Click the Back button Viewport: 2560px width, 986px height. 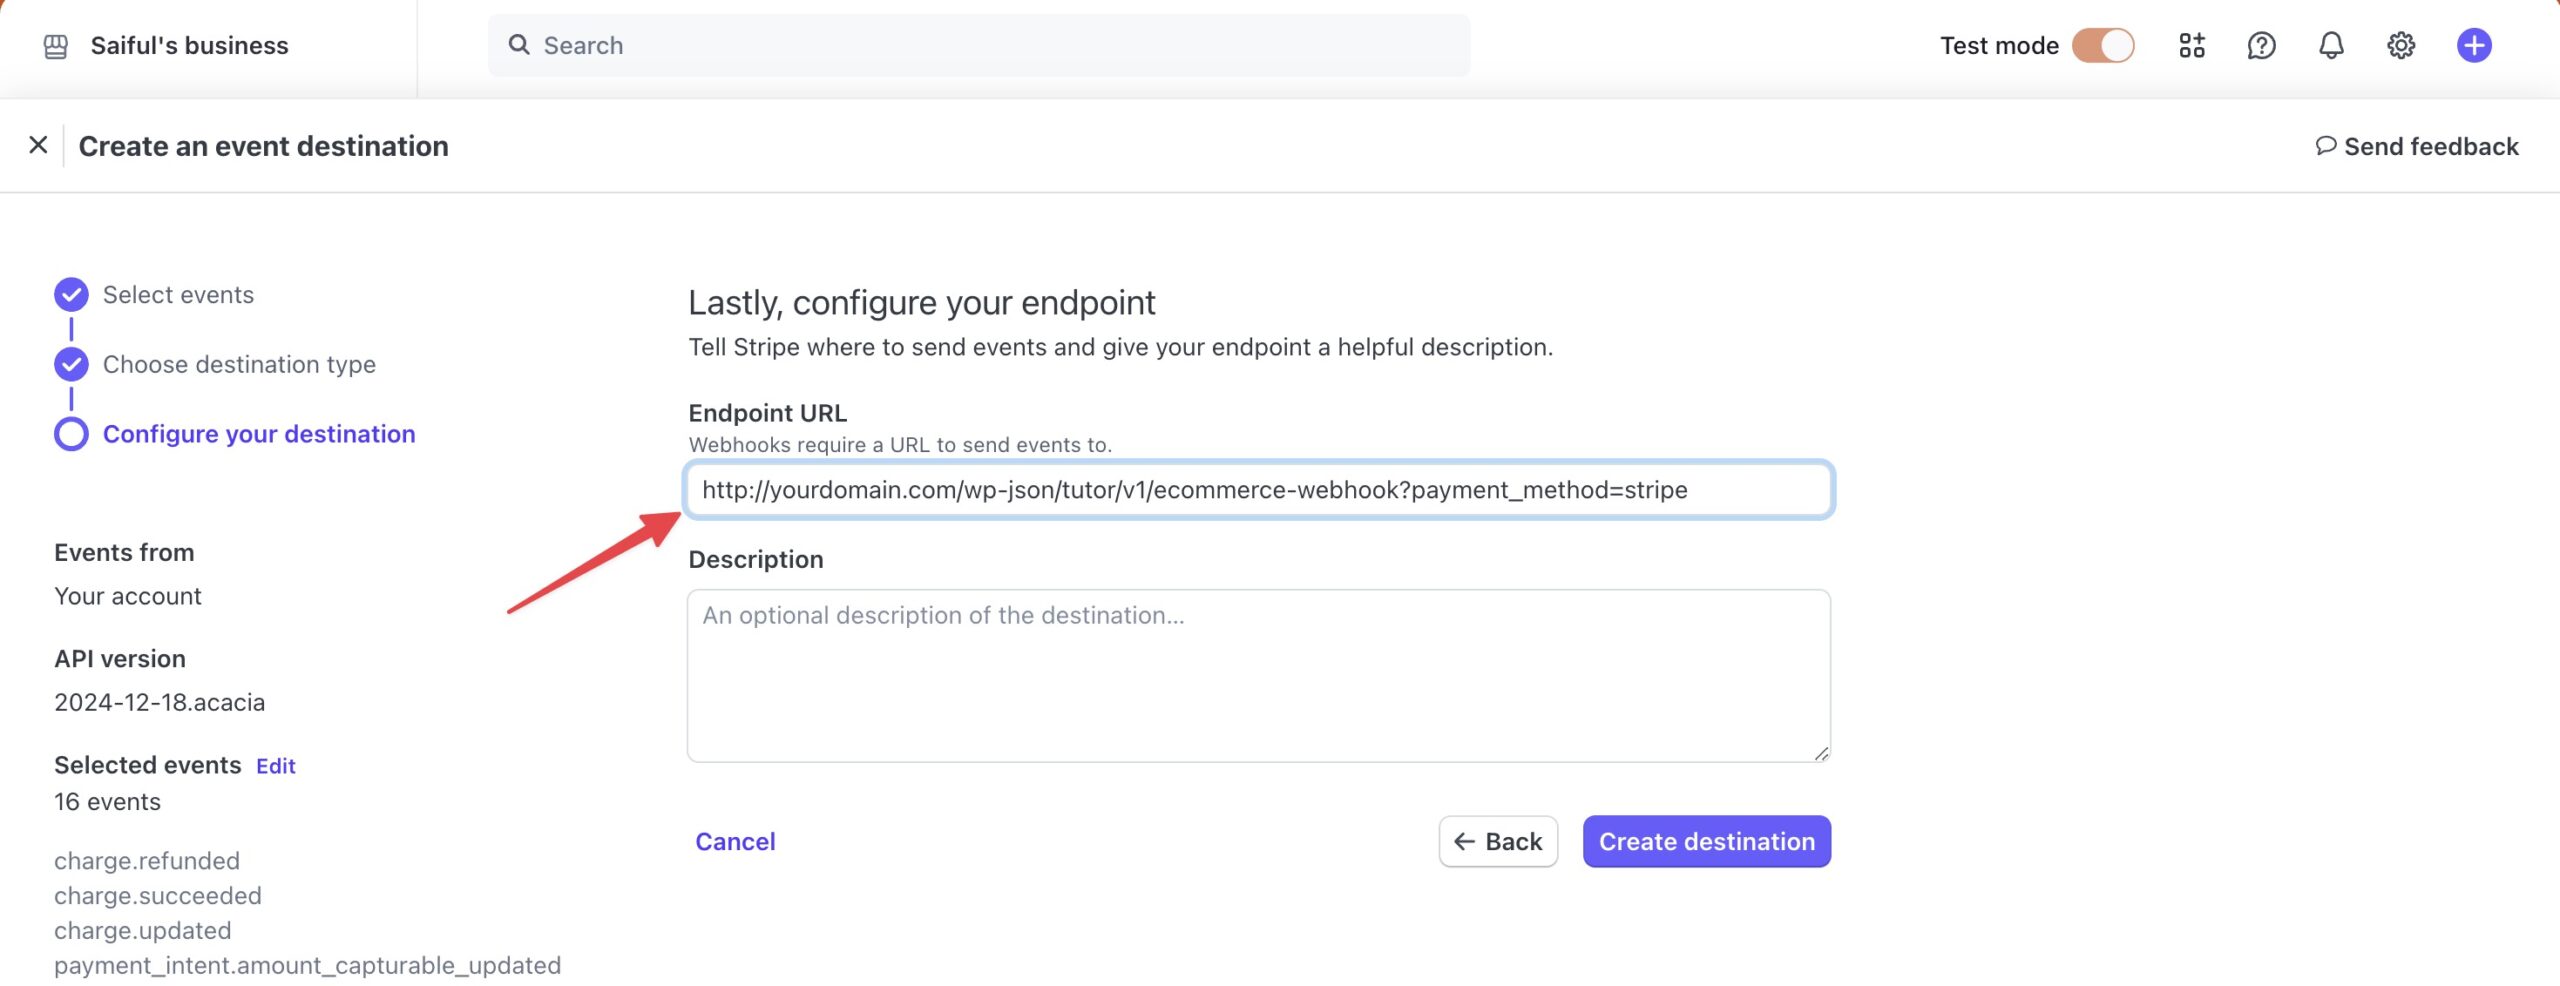[x=1498, y=842]
